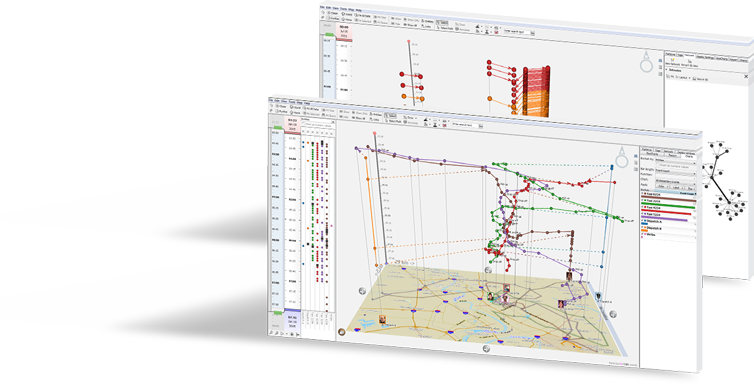The image size is (754, 384).
Task: Click the search text field in the toolbar
Action: tap(465, 125)
